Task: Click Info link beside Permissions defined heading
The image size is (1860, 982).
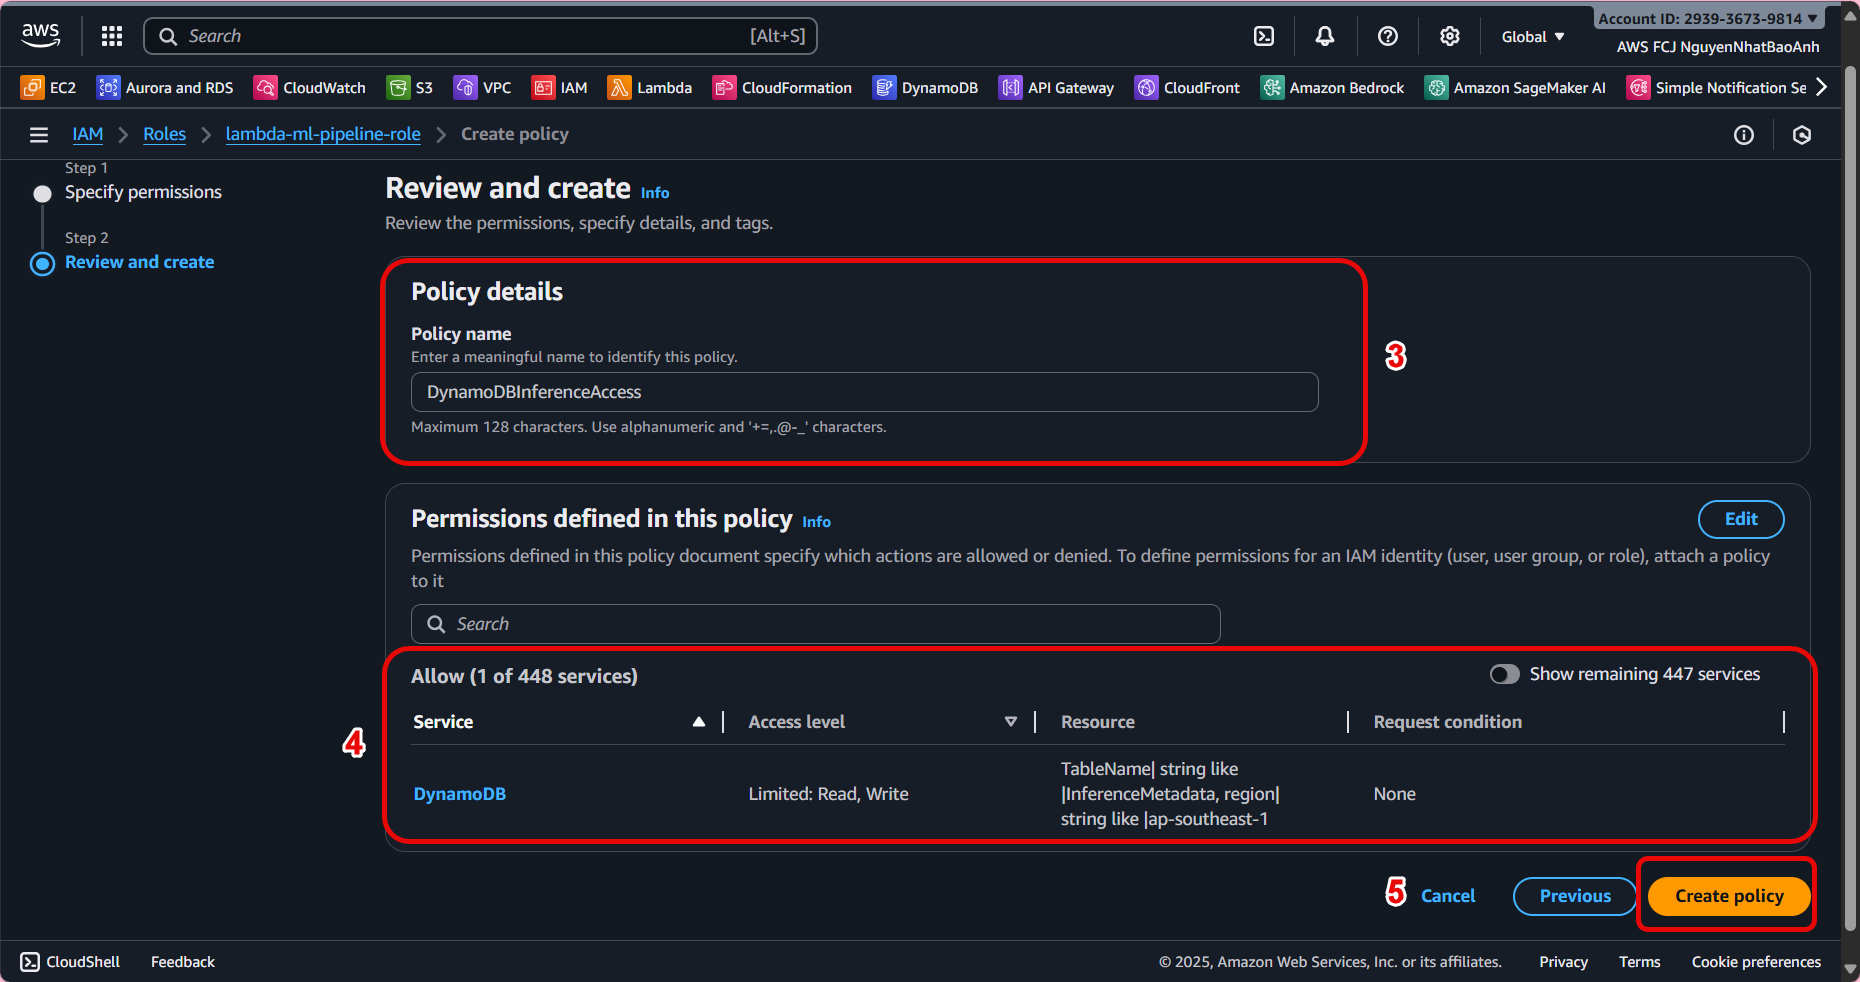Action: 816,522
